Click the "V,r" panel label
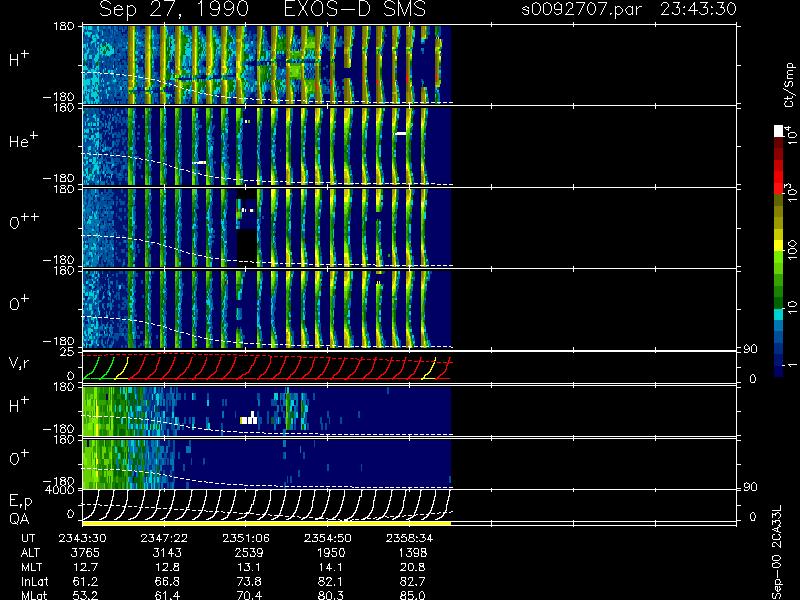The image size is (800, 600). point(19,362)
